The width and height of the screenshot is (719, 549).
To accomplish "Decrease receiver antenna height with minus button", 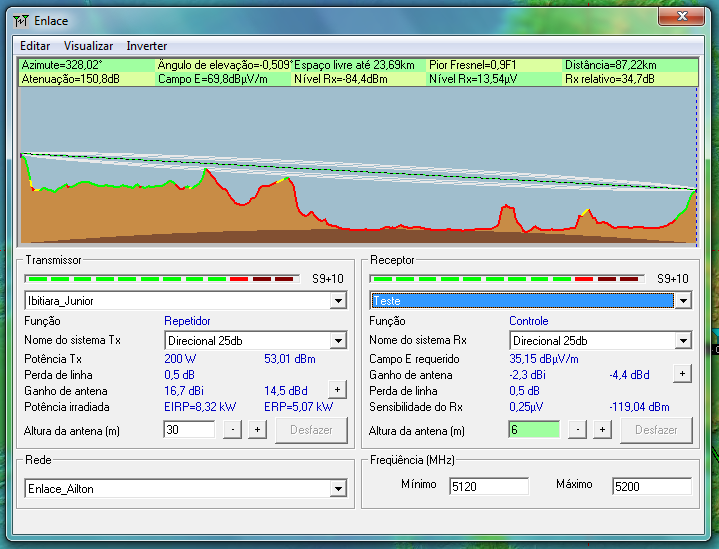I will click(577, 430).
